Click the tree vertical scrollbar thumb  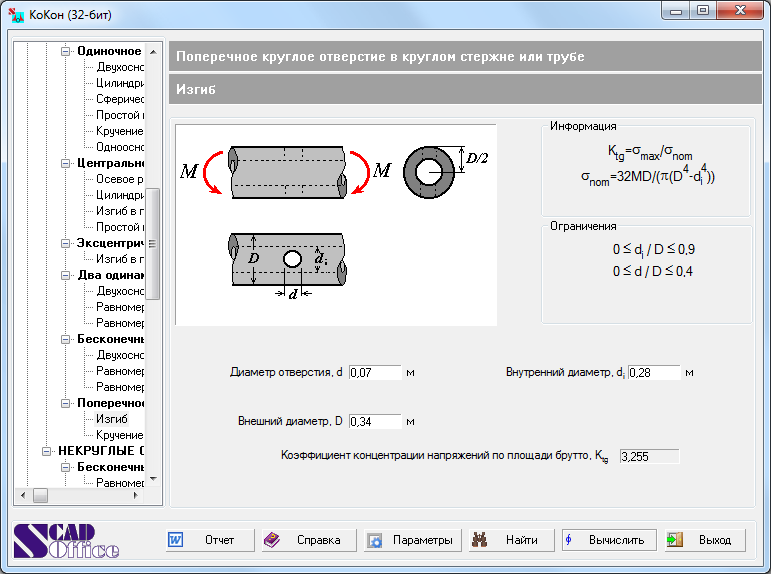[153, 243]
